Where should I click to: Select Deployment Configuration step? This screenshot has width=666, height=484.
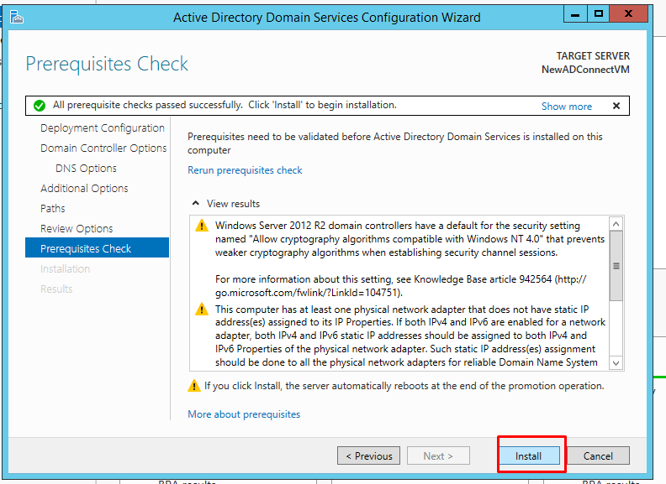102,128
